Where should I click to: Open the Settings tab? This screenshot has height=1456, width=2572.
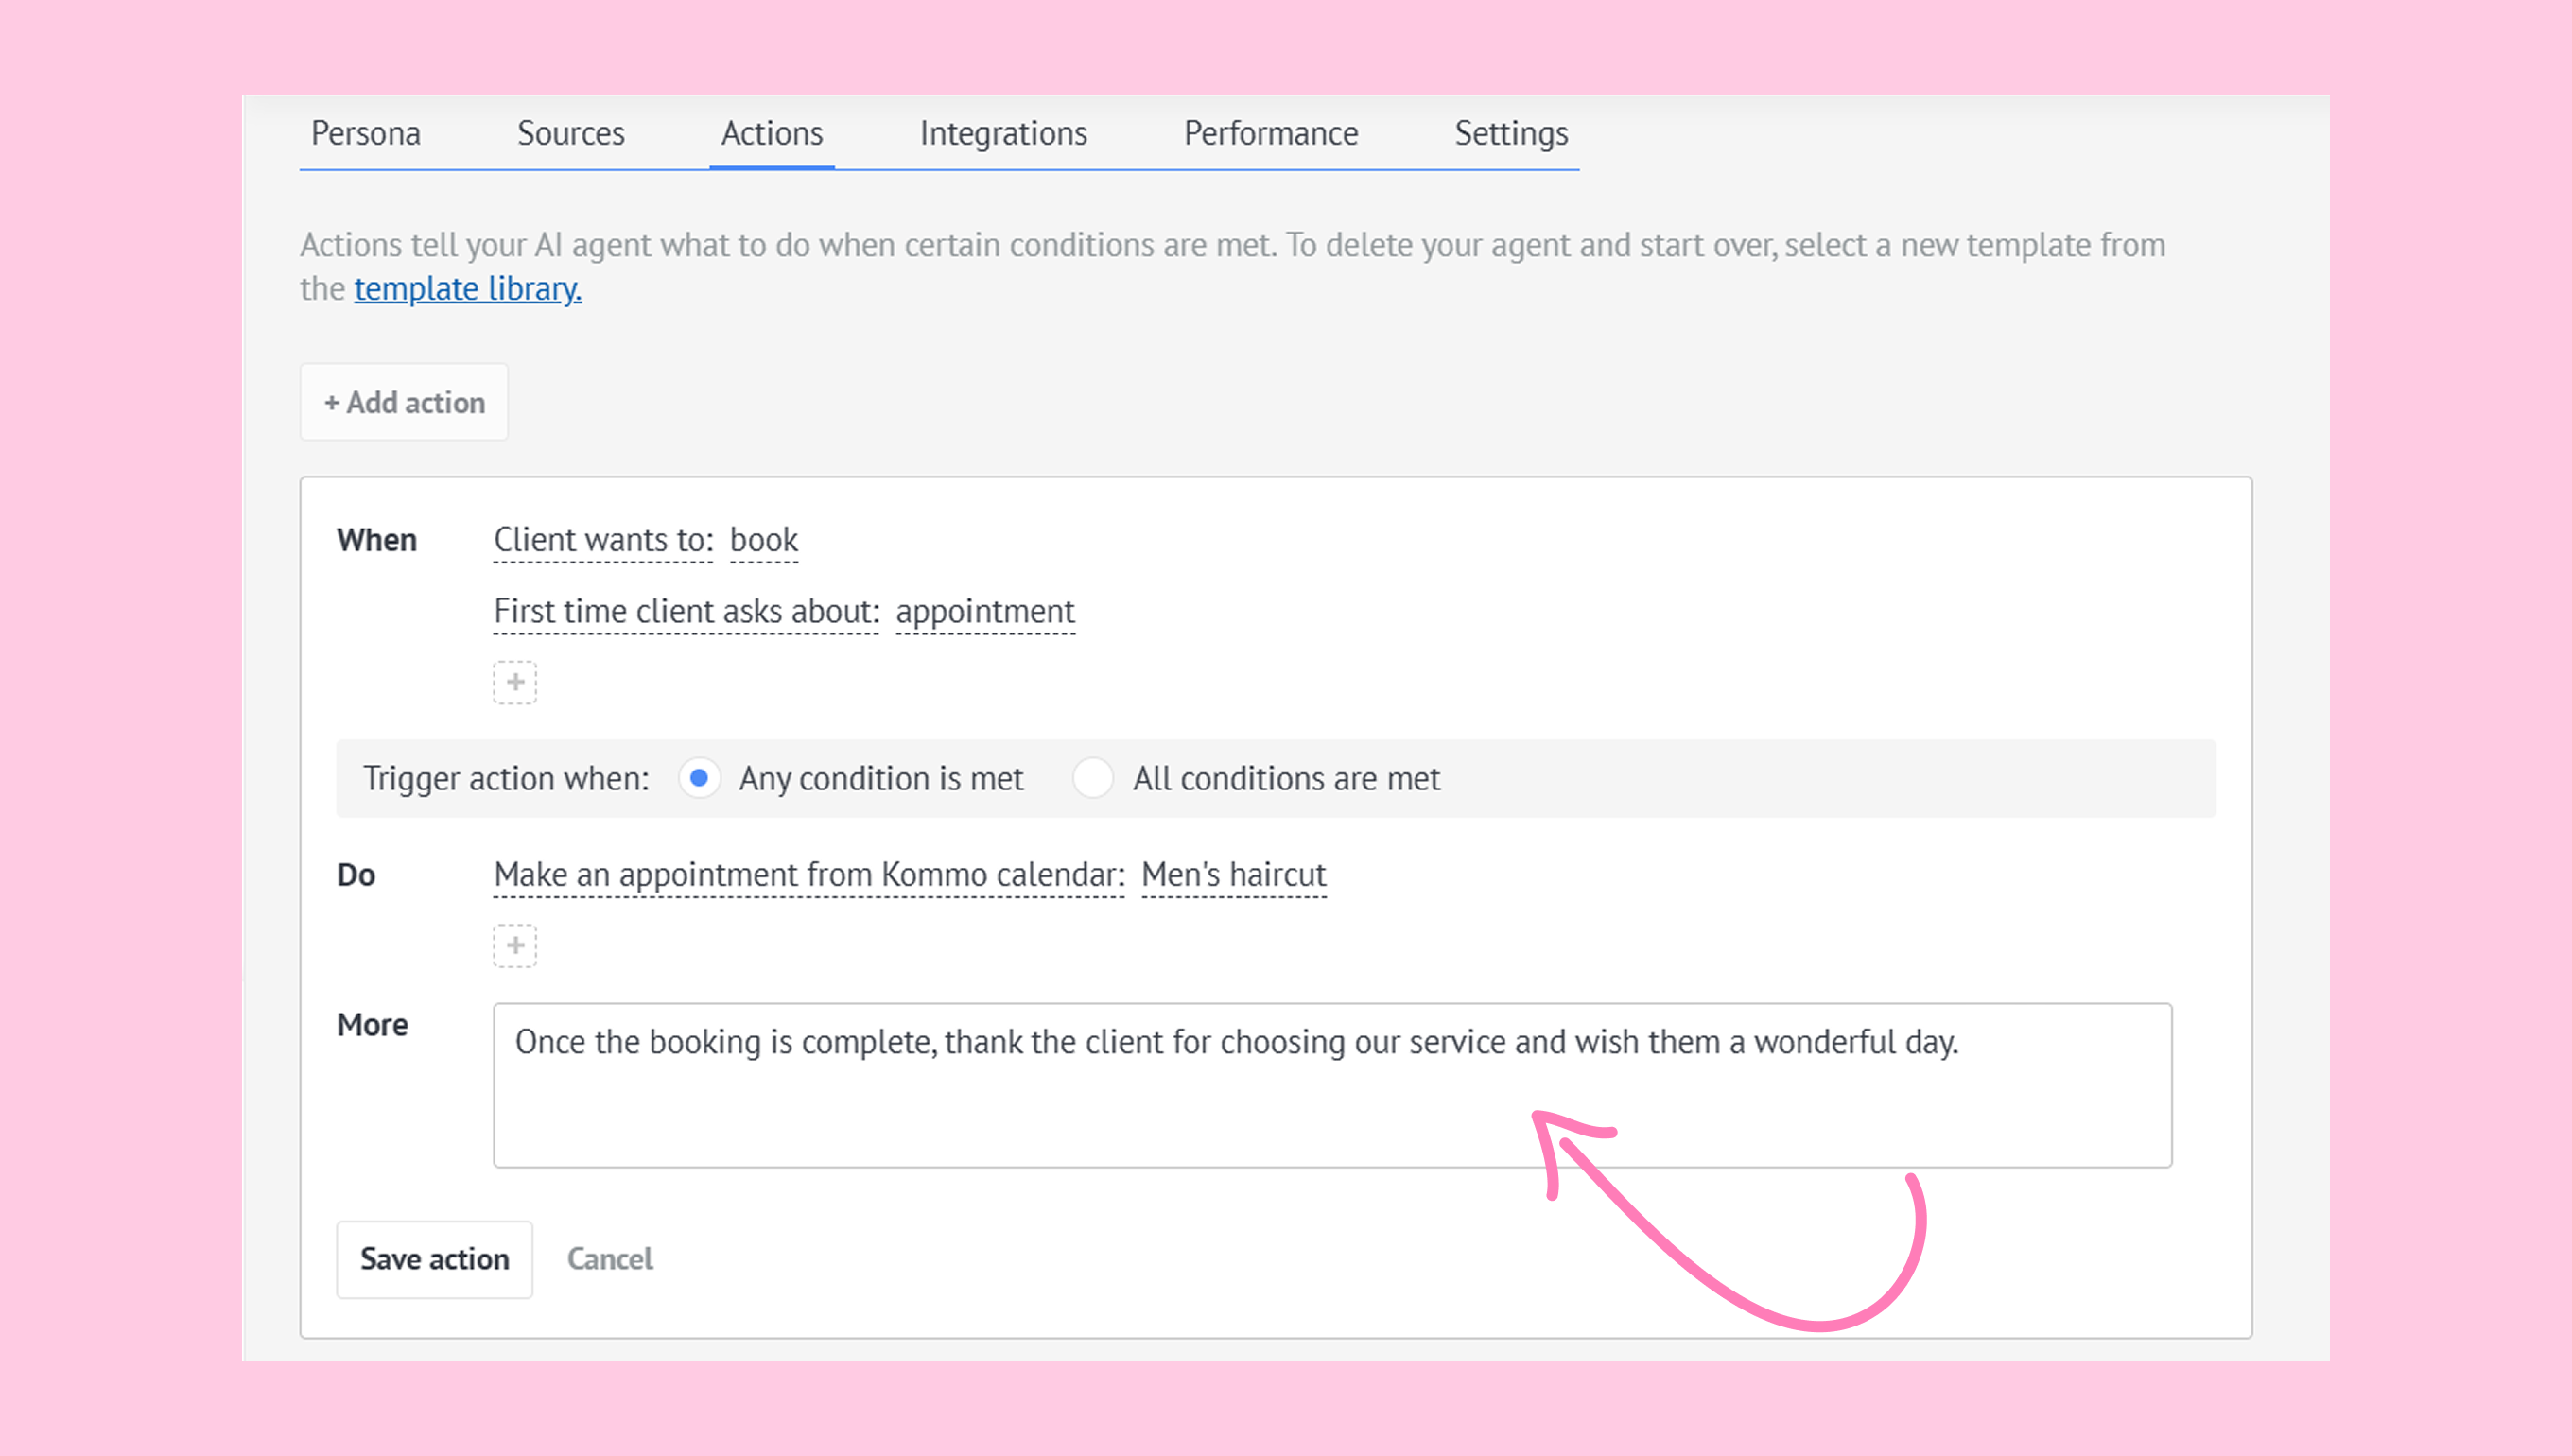1510,134
